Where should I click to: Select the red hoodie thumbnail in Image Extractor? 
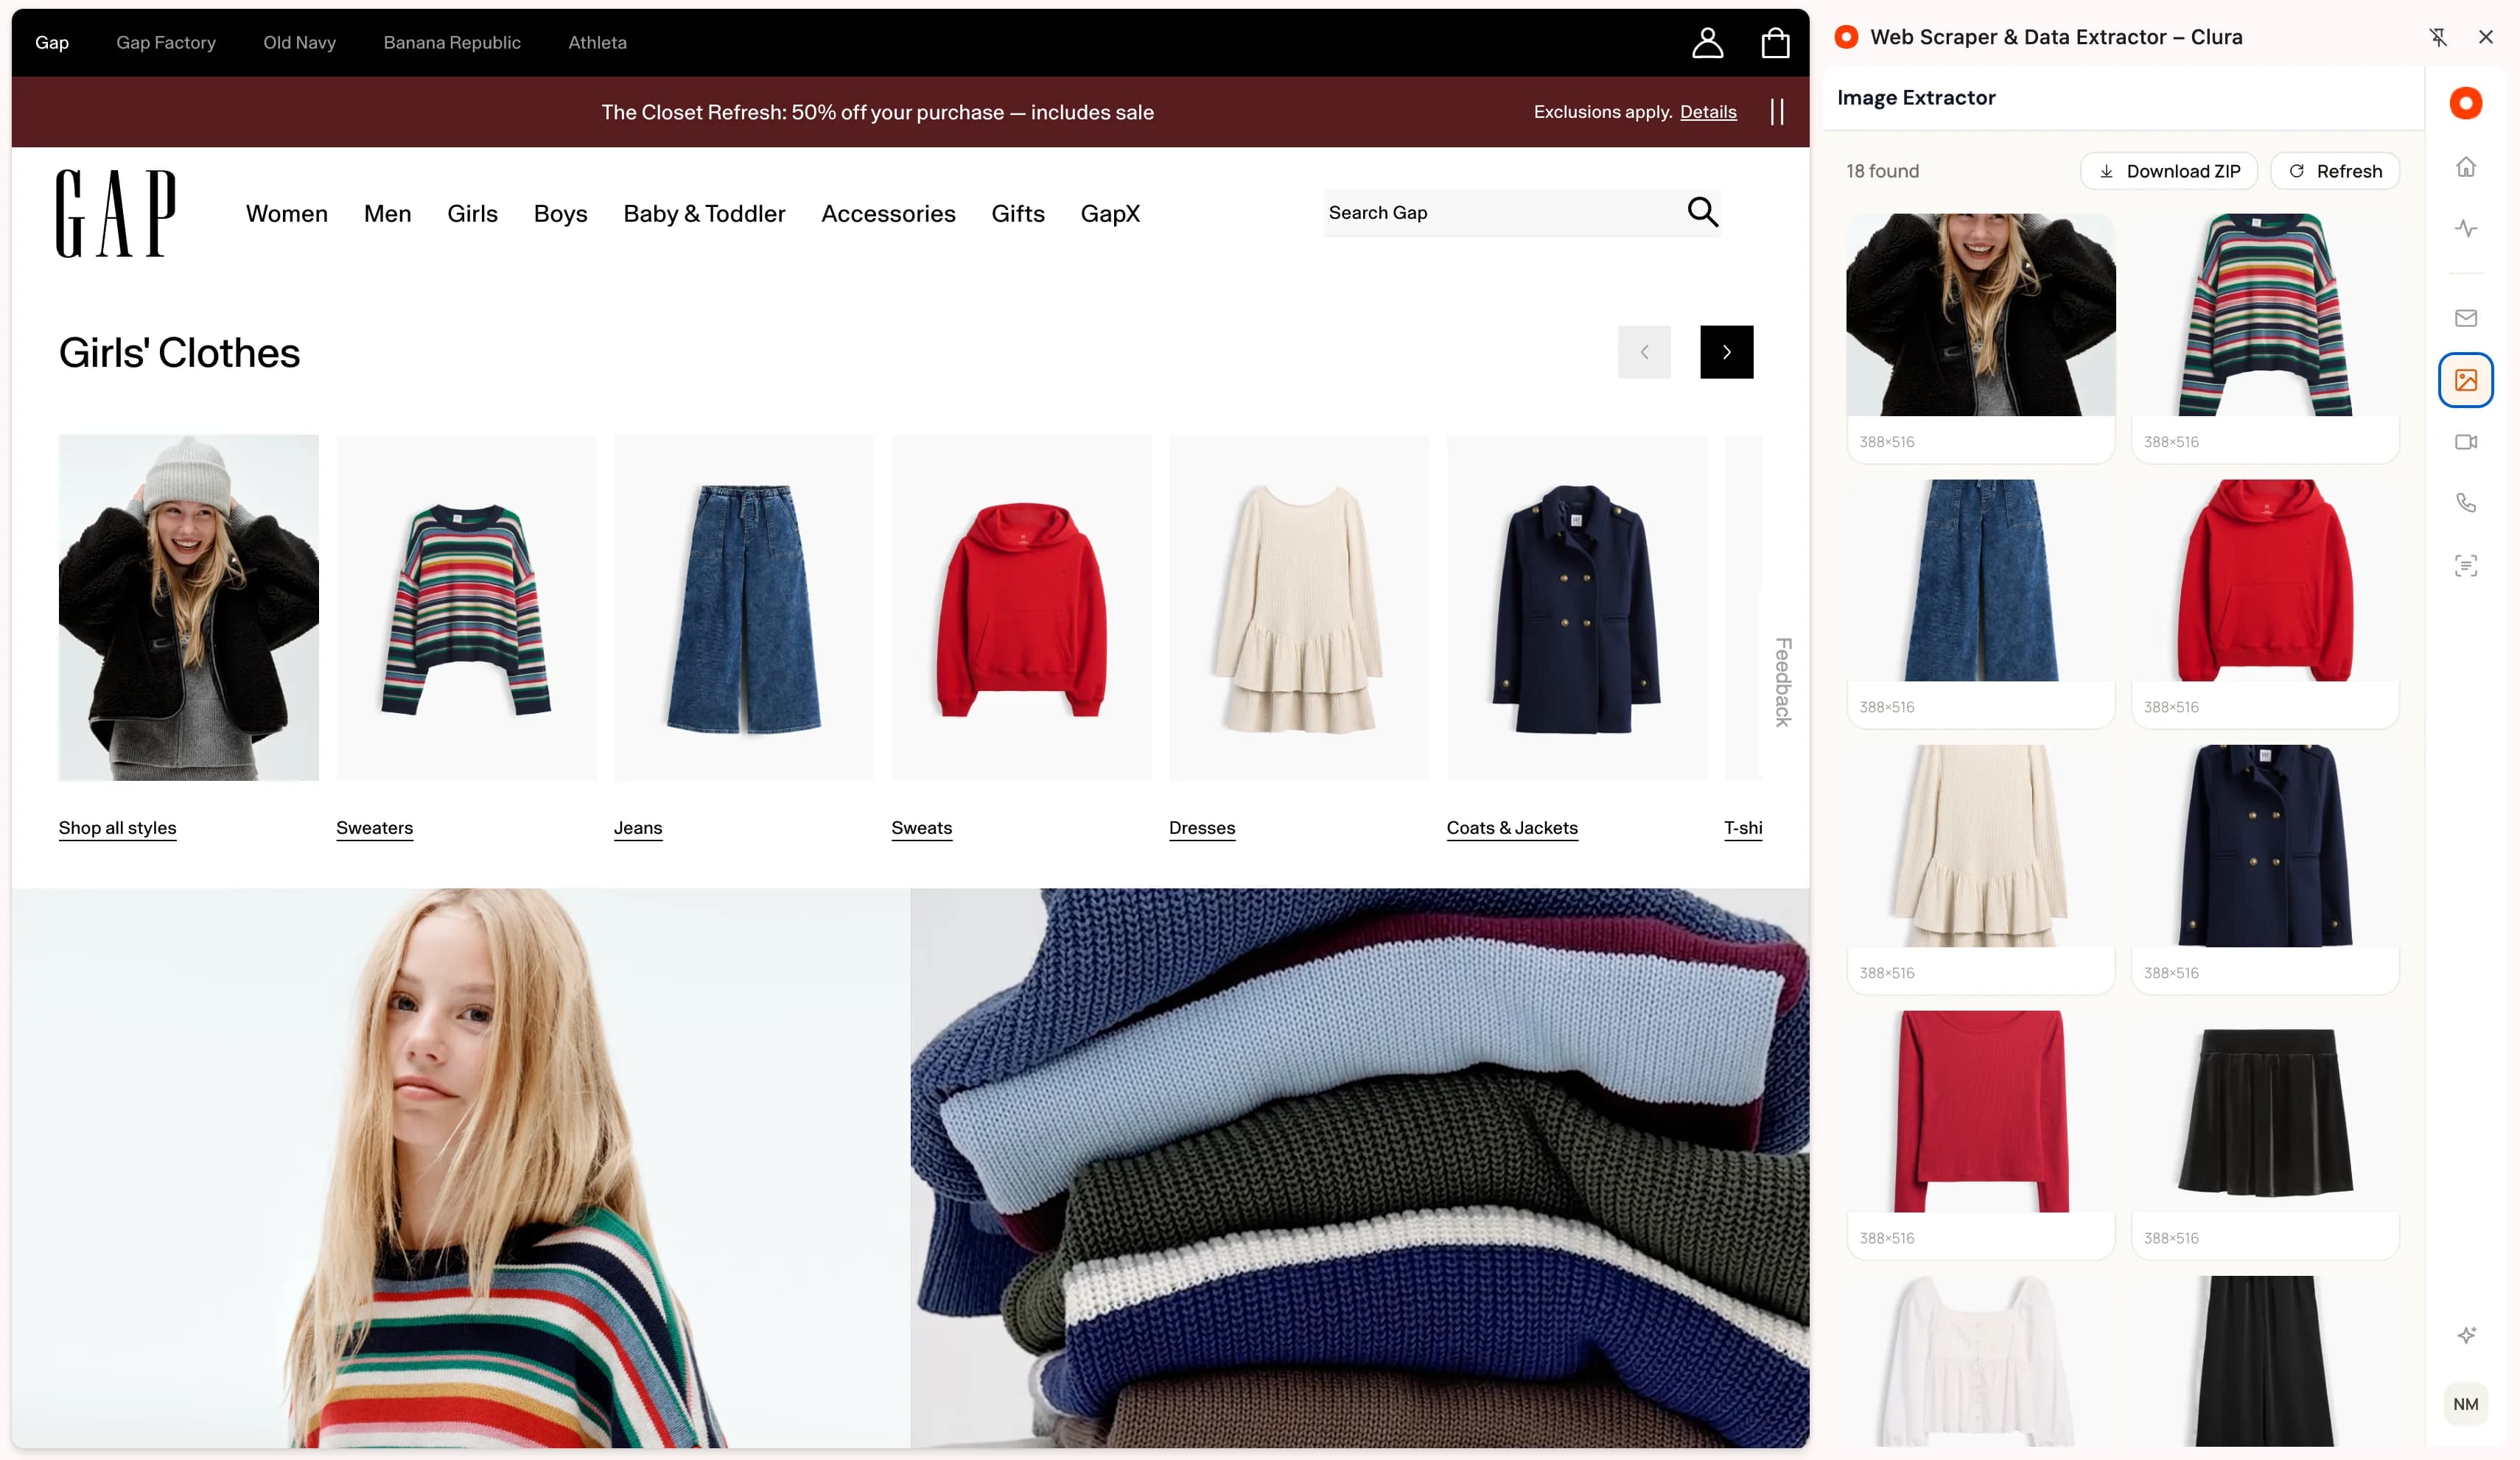pyautogui.click(x=2264, y=580)
